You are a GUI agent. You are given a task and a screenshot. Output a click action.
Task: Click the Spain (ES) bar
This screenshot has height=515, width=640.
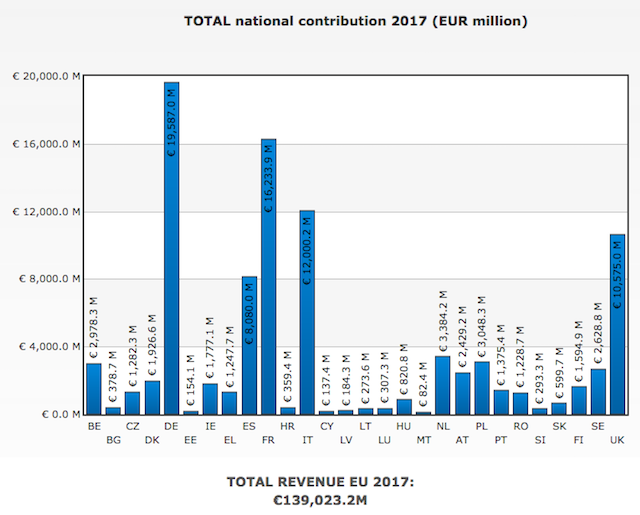coord(249,345)
